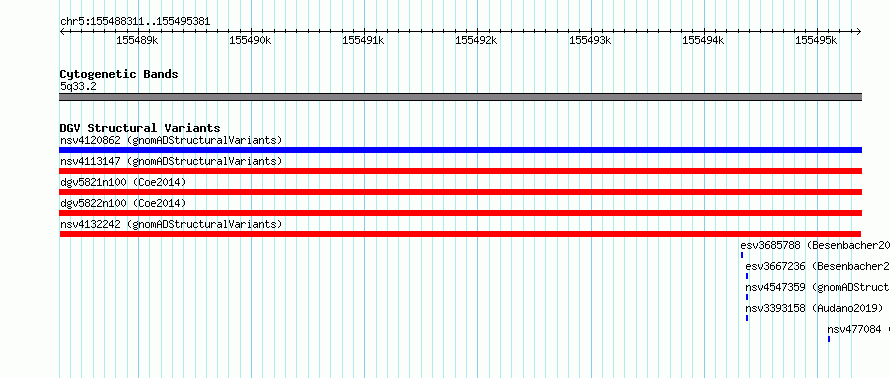Click the 155491k ruler position
890x378 pixels.
coord(364,40)
